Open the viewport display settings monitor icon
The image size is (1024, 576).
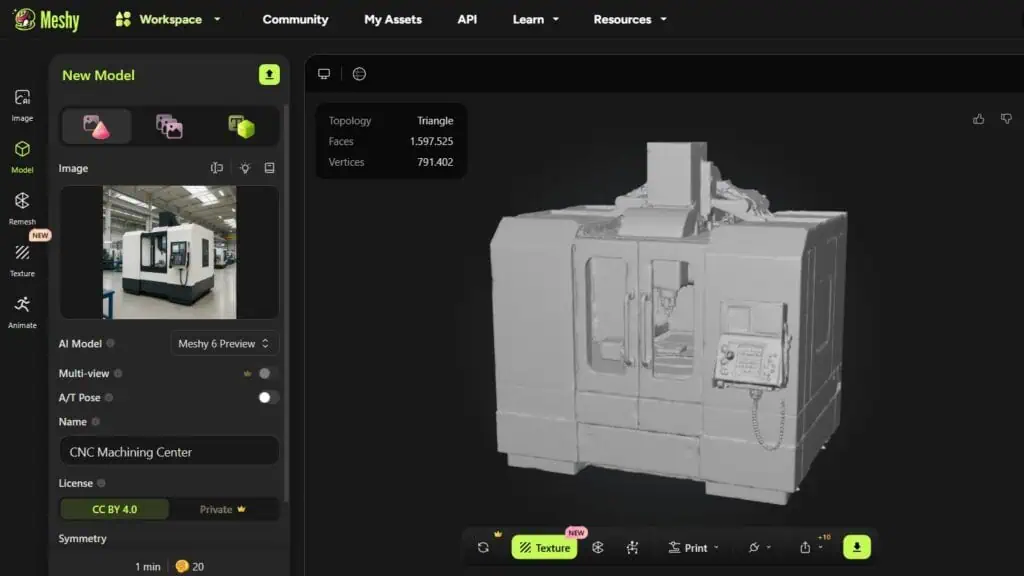[324, 74]
